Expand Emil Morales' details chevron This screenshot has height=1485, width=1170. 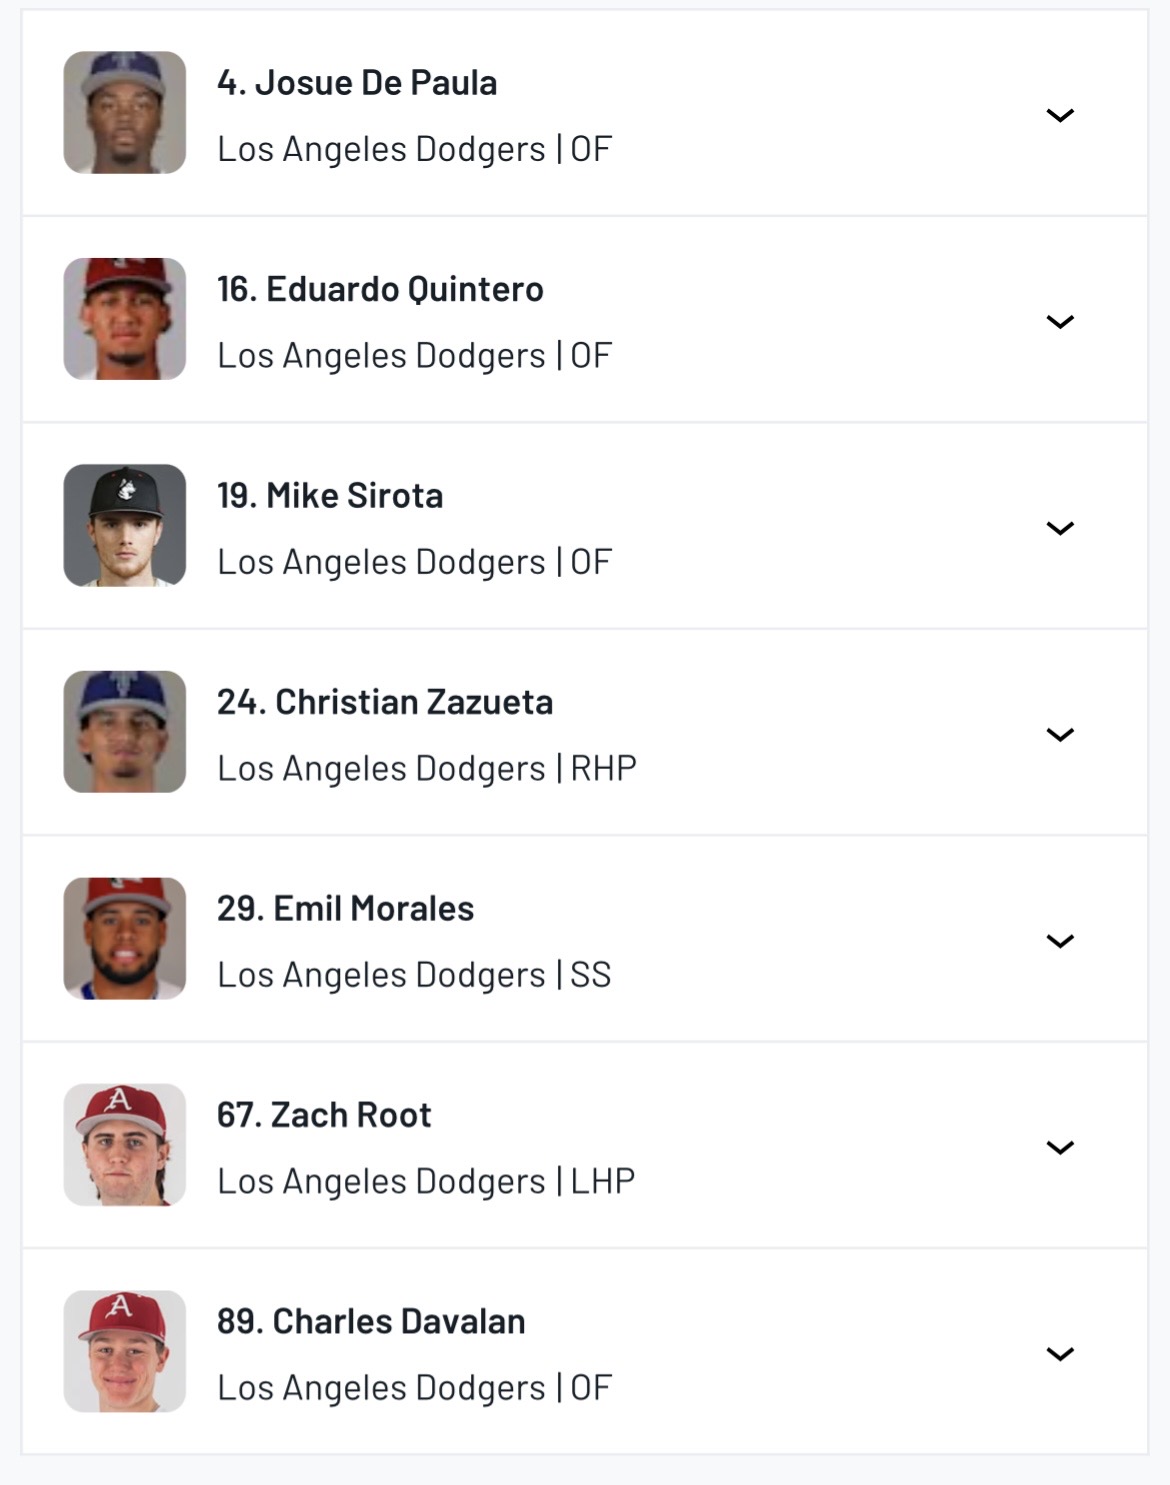(1059, 941)
